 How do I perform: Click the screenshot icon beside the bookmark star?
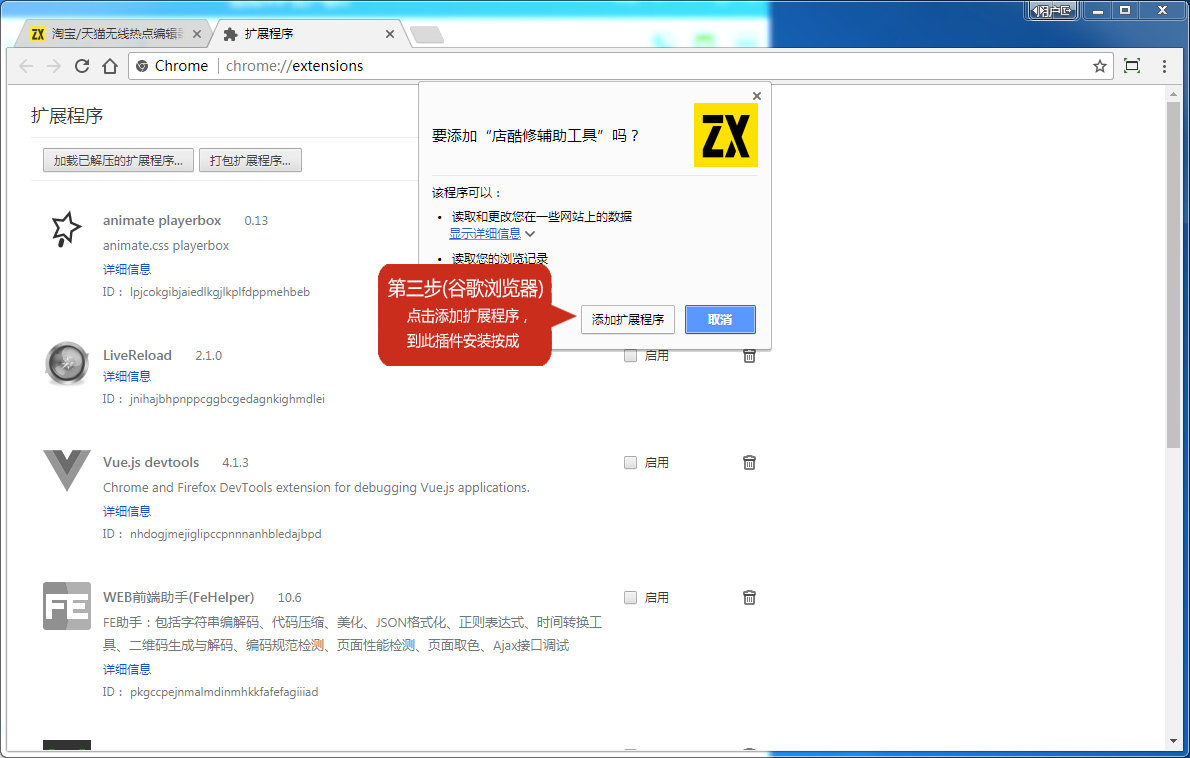[x=1132, y=66]
